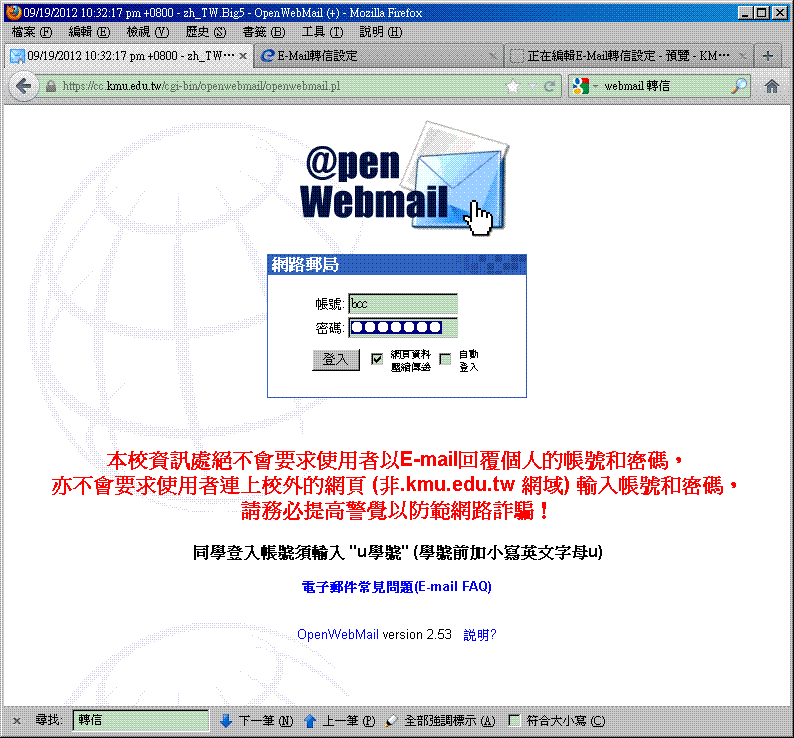Open the 工具 (T) menu
794x738 pixels.
tap(322, 32)
